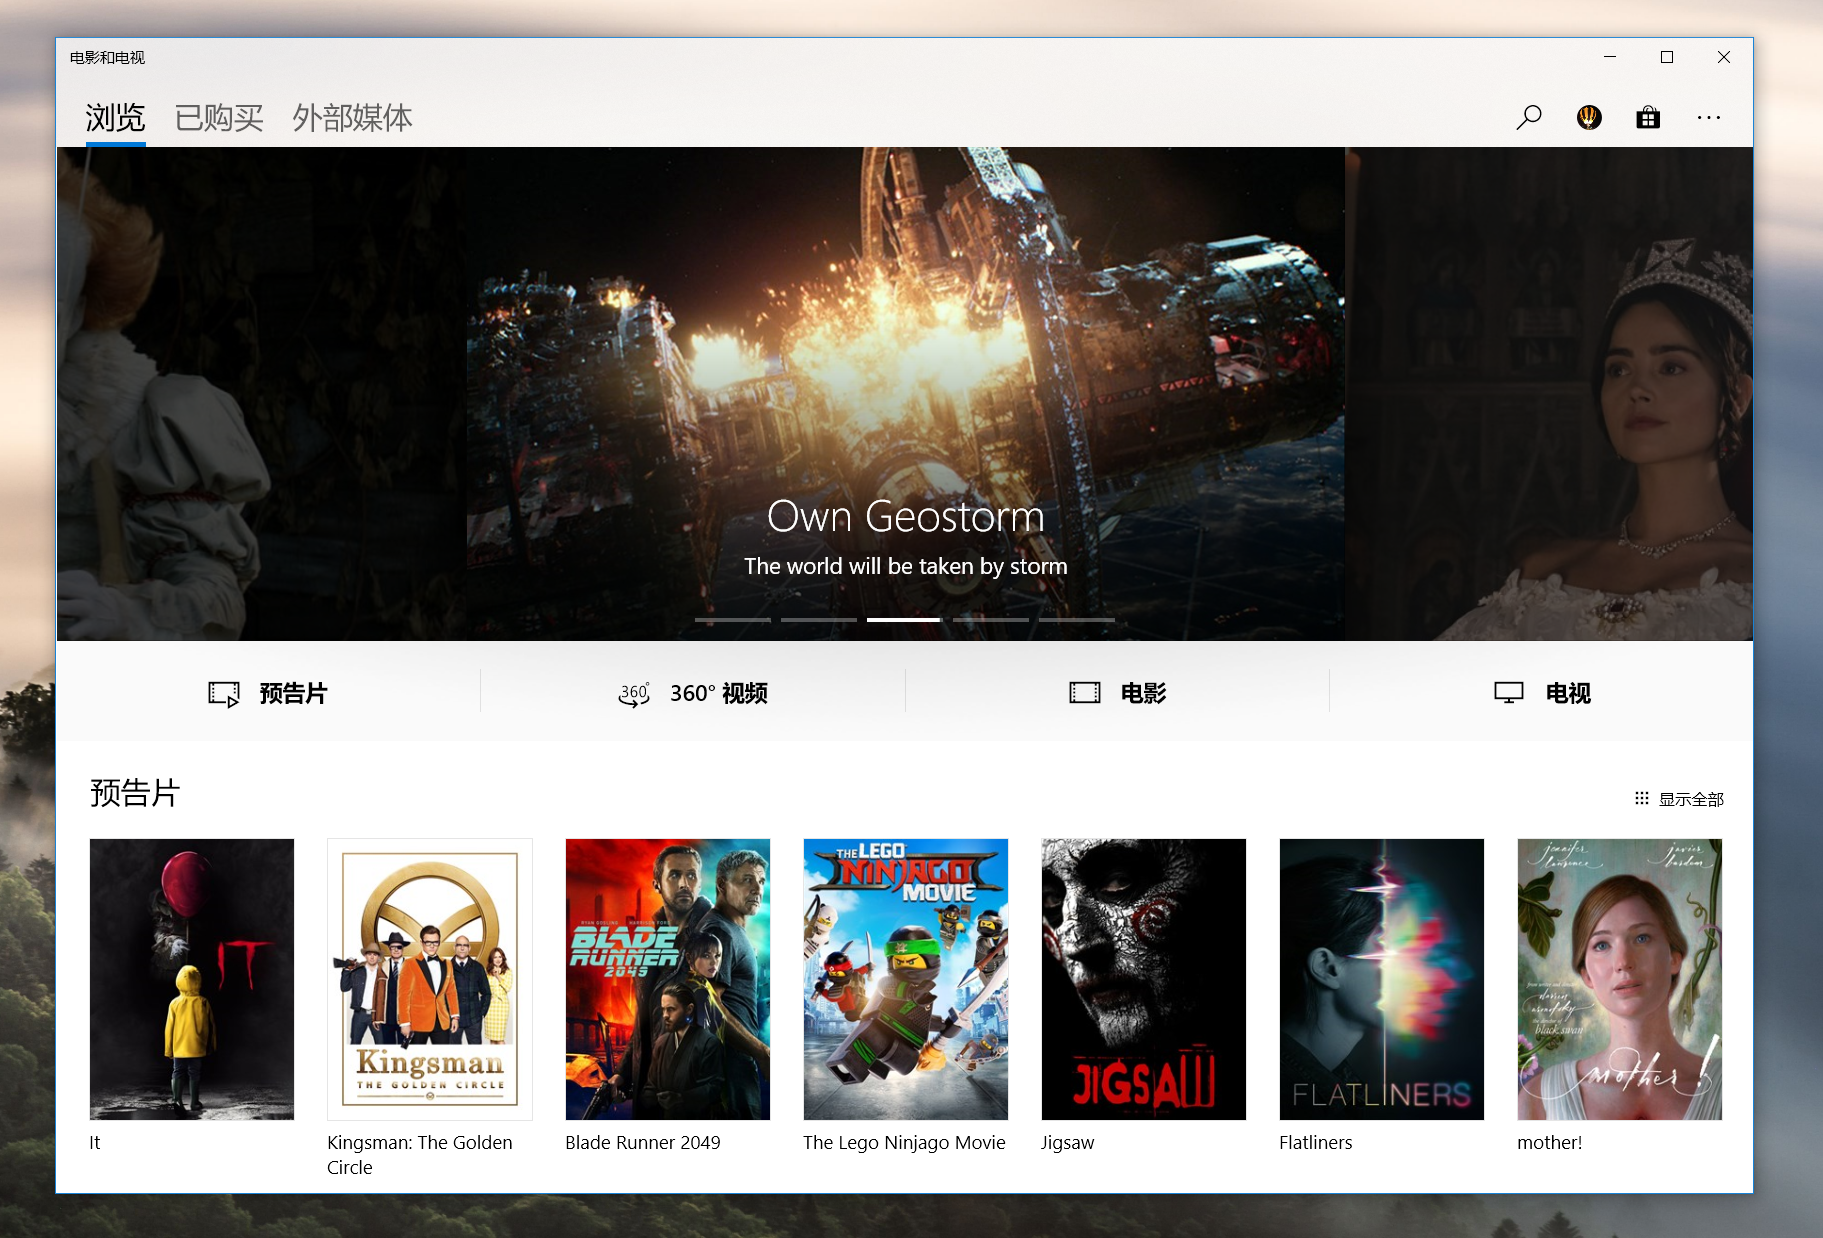Select the first carousel page indicator
This screenshot has width=1823, height=1238.
click(733, 620)
